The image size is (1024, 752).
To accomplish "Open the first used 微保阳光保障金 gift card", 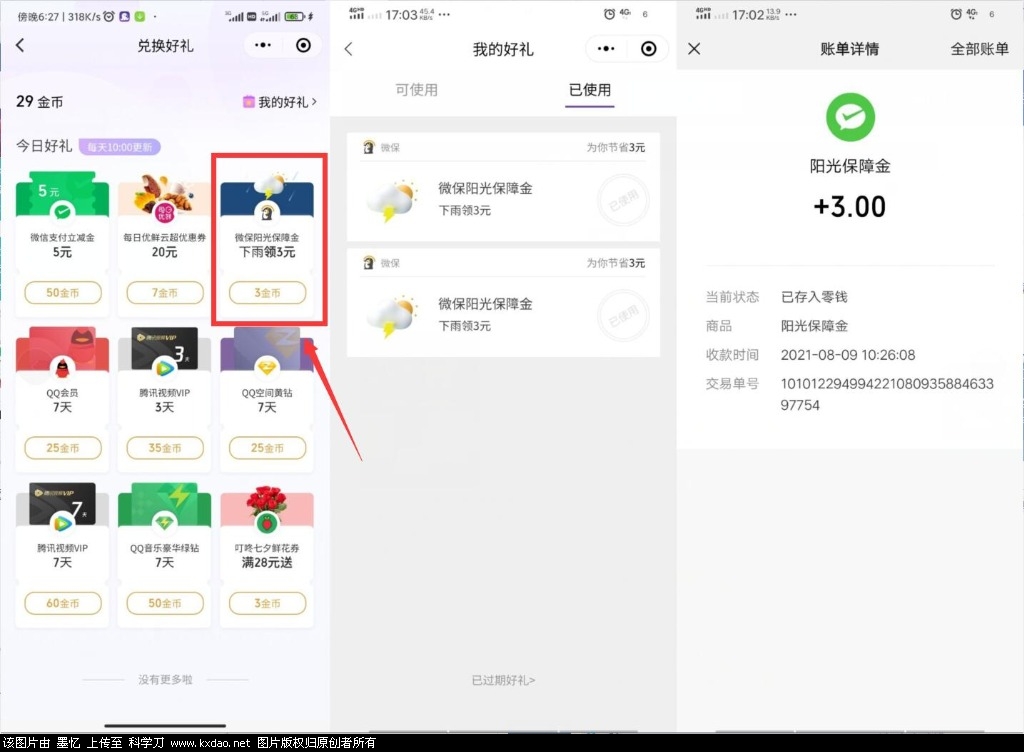I will pos(504,187).
